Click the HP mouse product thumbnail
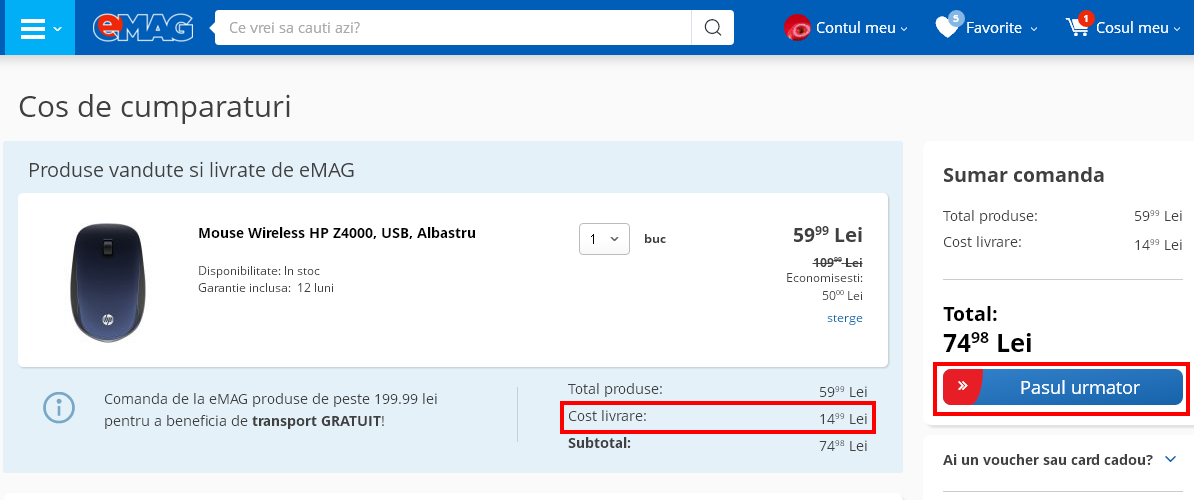The width and height of the screenshot is (1194, 500). pyautogui.click(x=106, y=281)
